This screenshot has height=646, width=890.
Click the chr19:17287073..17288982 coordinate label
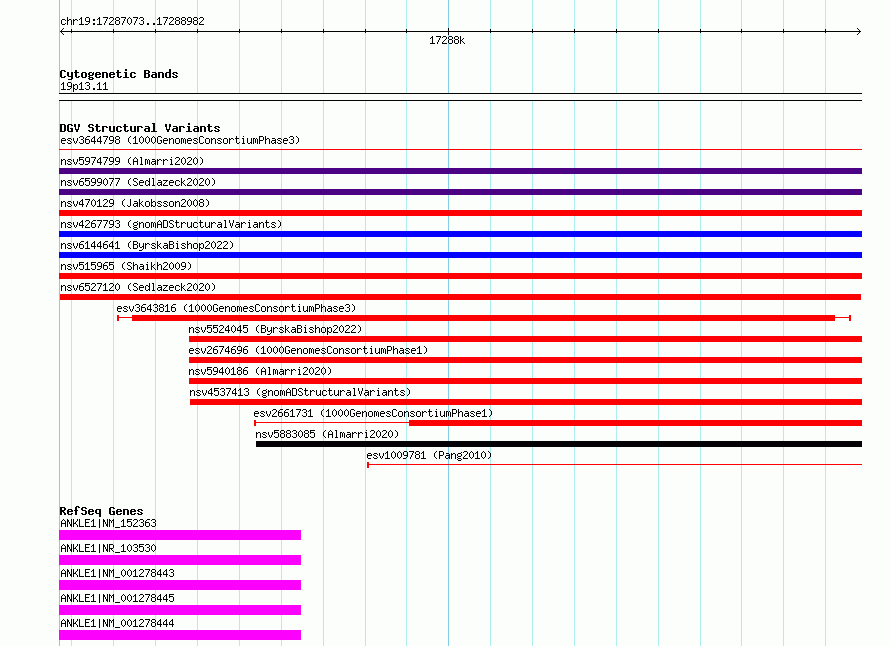click(x=132, y=21)
